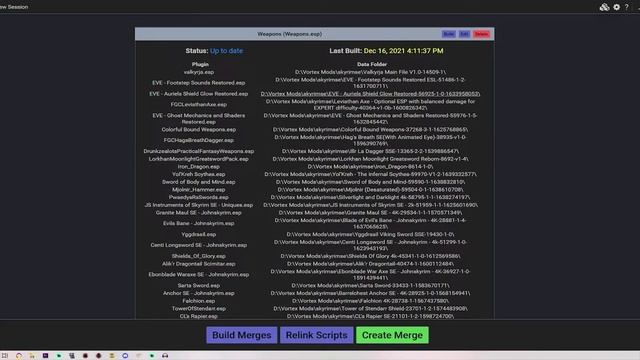Viewport: 640px width, 360px height.
Task: Select the Iron_Dragon.esp plugin
Action: pyautogui.click(x=199, y=167)
